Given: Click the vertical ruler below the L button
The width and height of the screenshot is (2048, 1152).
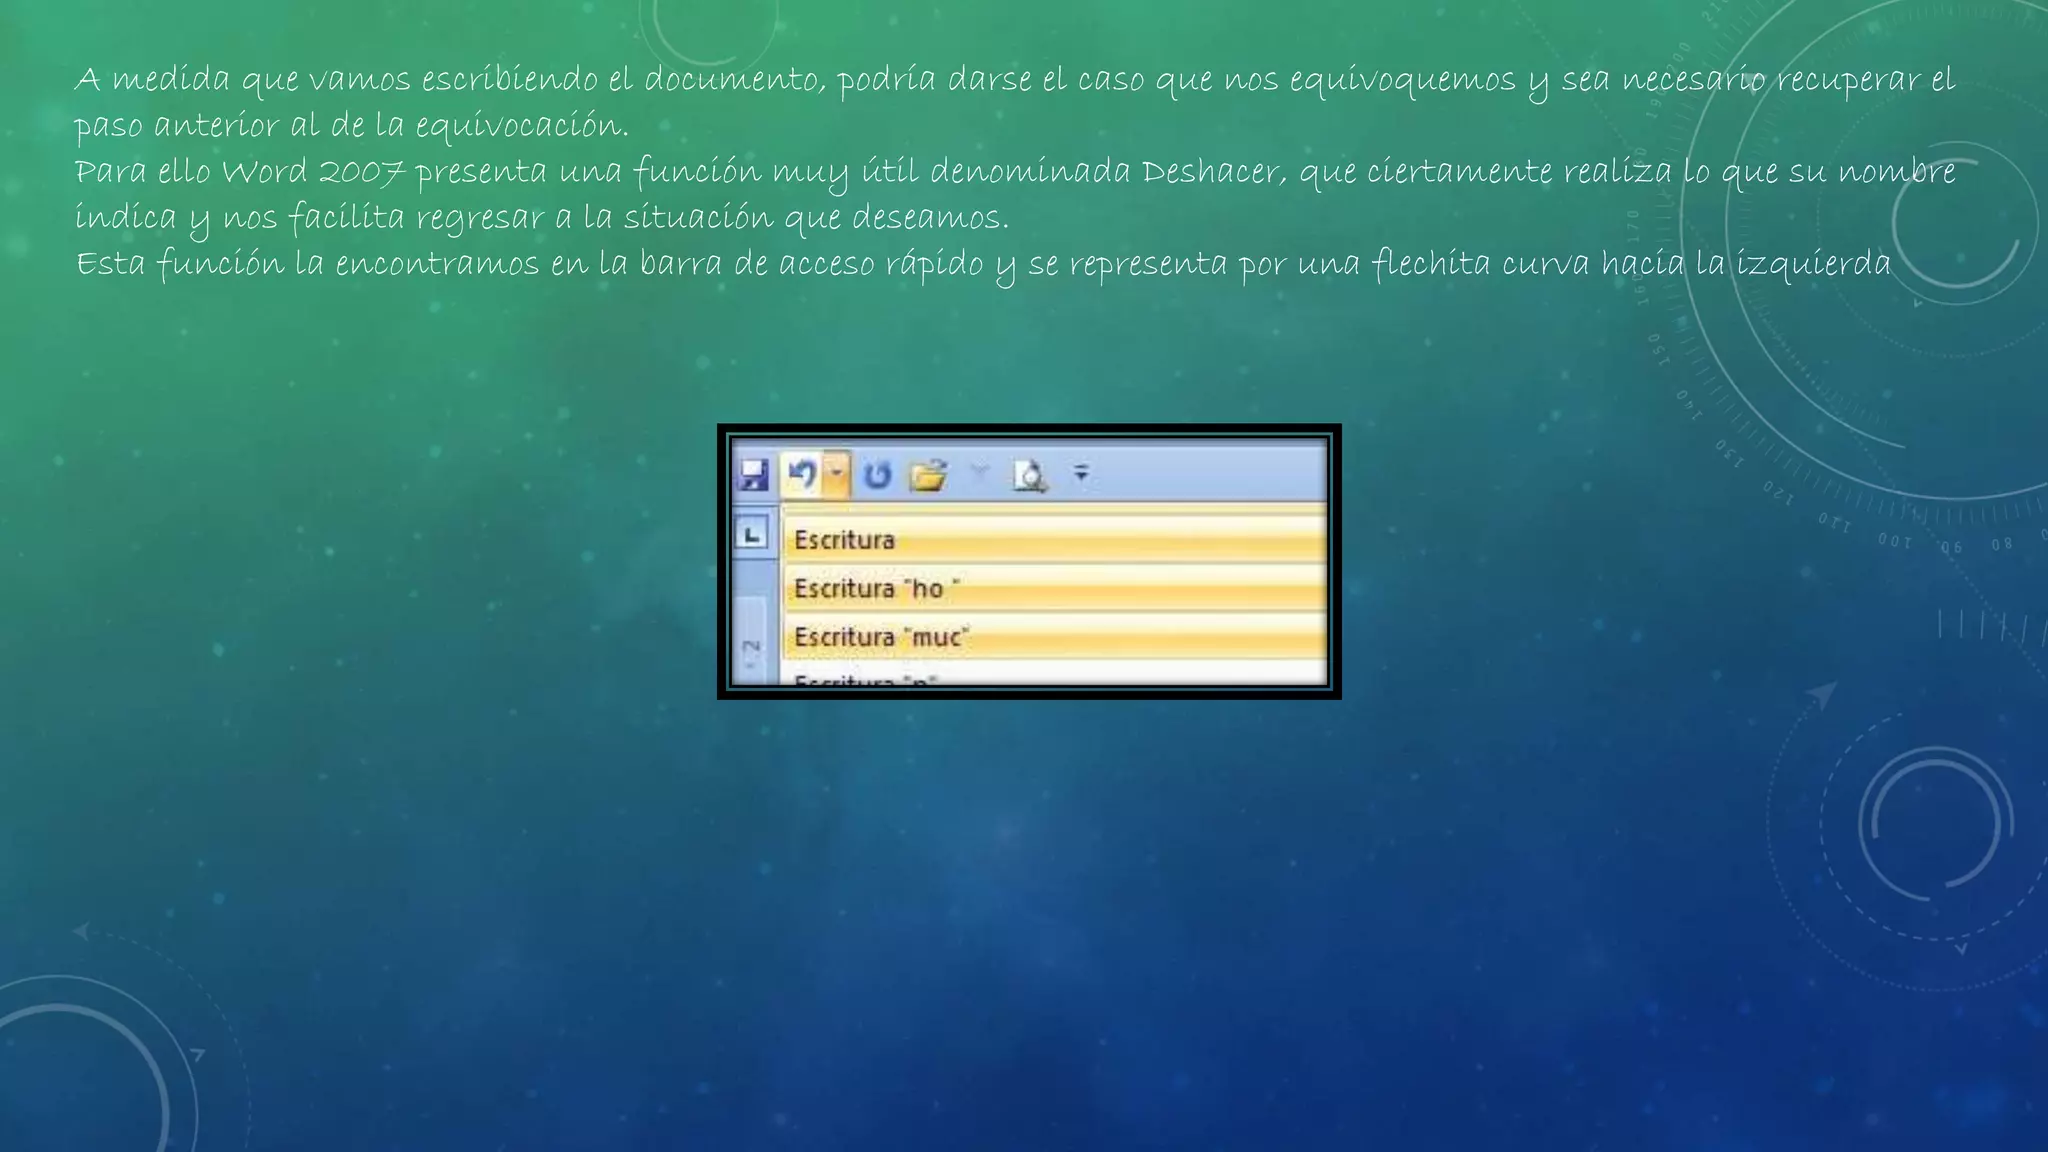Looking at the screenshot, I should click(x=752, y=640).
